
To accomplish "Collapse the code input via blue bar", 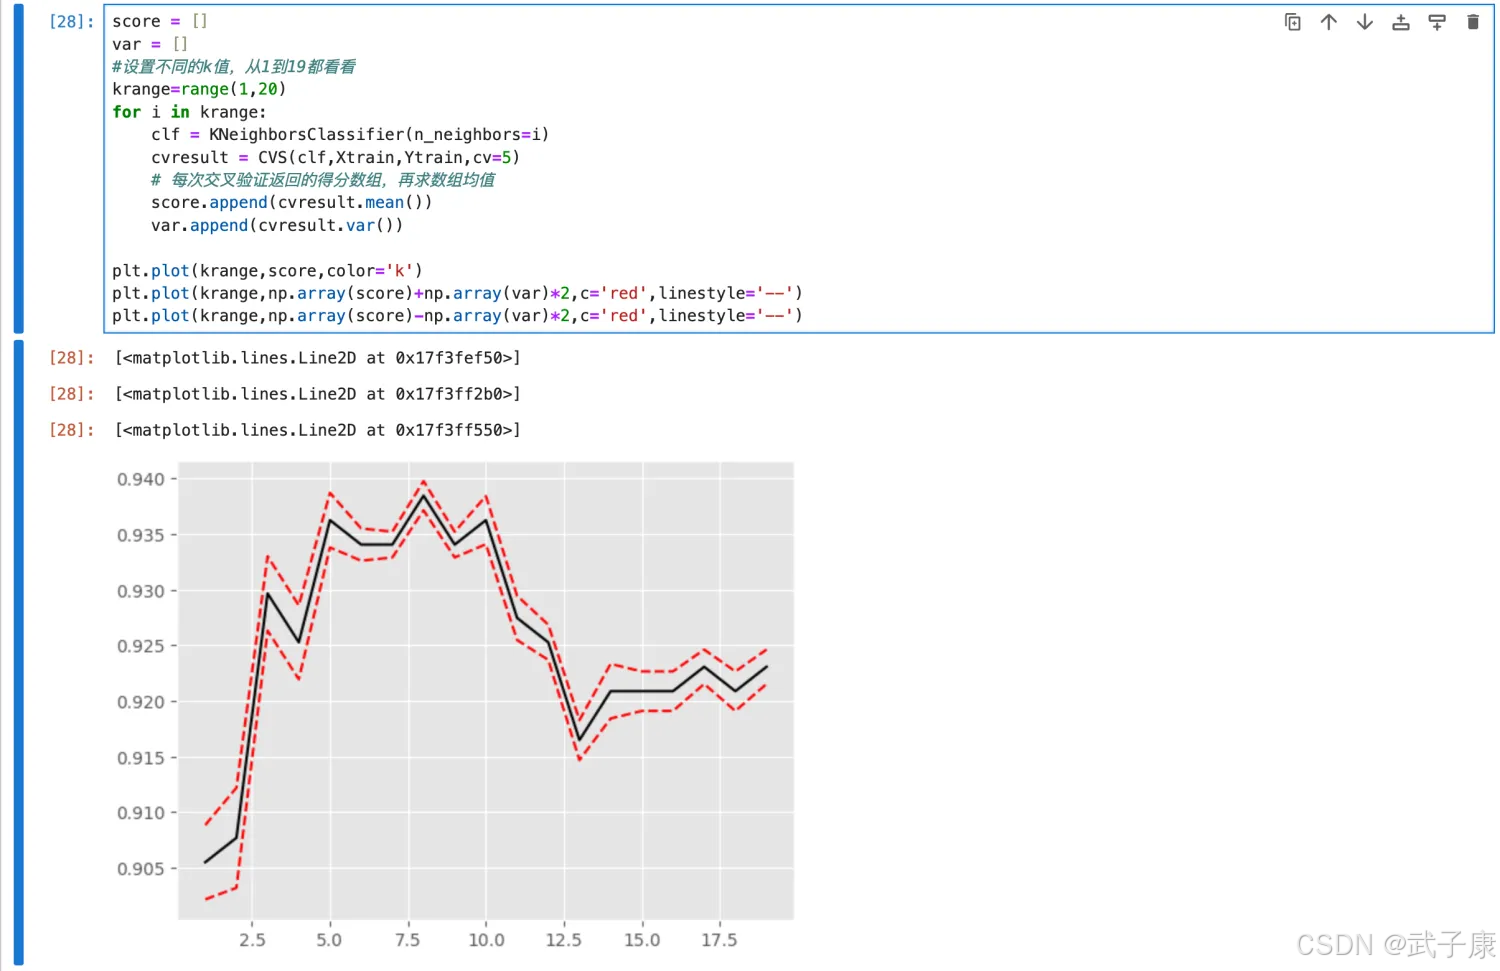I will 18,168.
